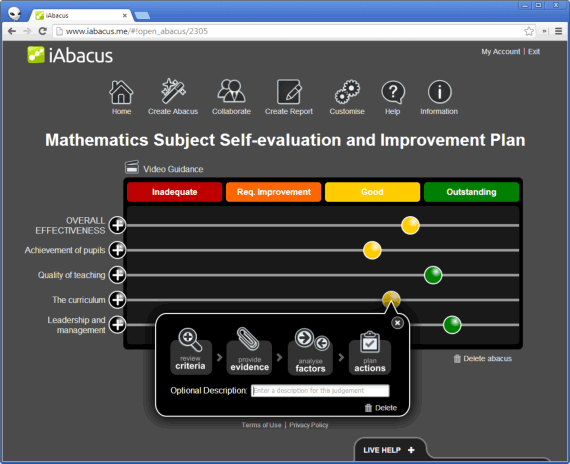
Task: Select the iAbacus browser tab
Action: click(x=80, y=16)
